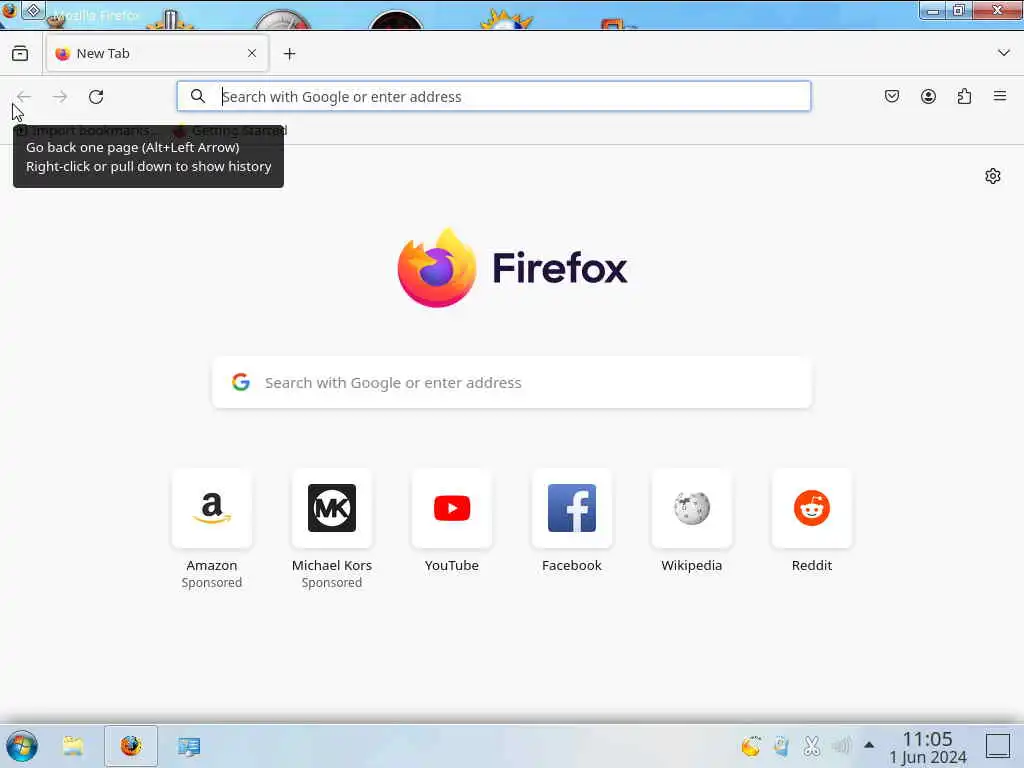The height and width of the screenshot is (768, 1024).
Task: Click the Michael Kors label text
Action: tap(332, 566)
